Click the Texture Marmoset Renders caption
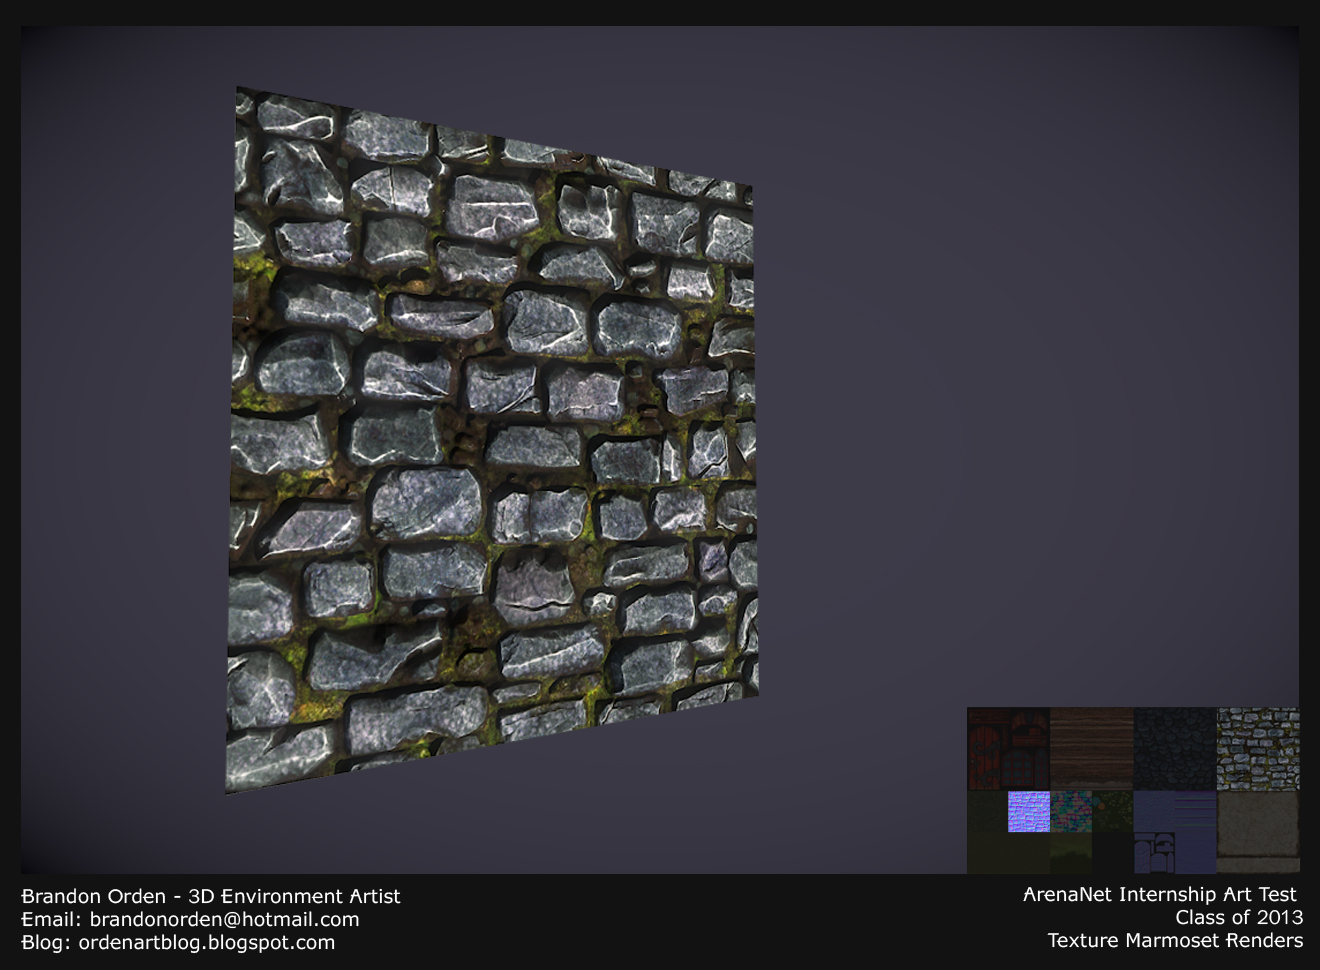This screenshot has width=1320, height=970. tap(1174, 940)
